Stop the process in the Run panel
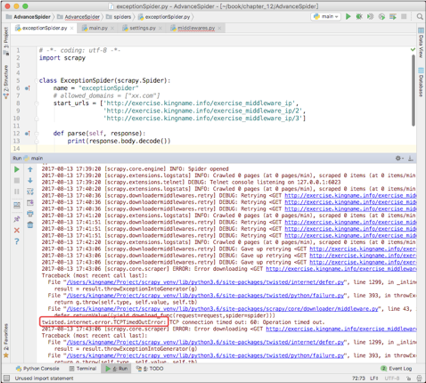 (x=17, y=180)
